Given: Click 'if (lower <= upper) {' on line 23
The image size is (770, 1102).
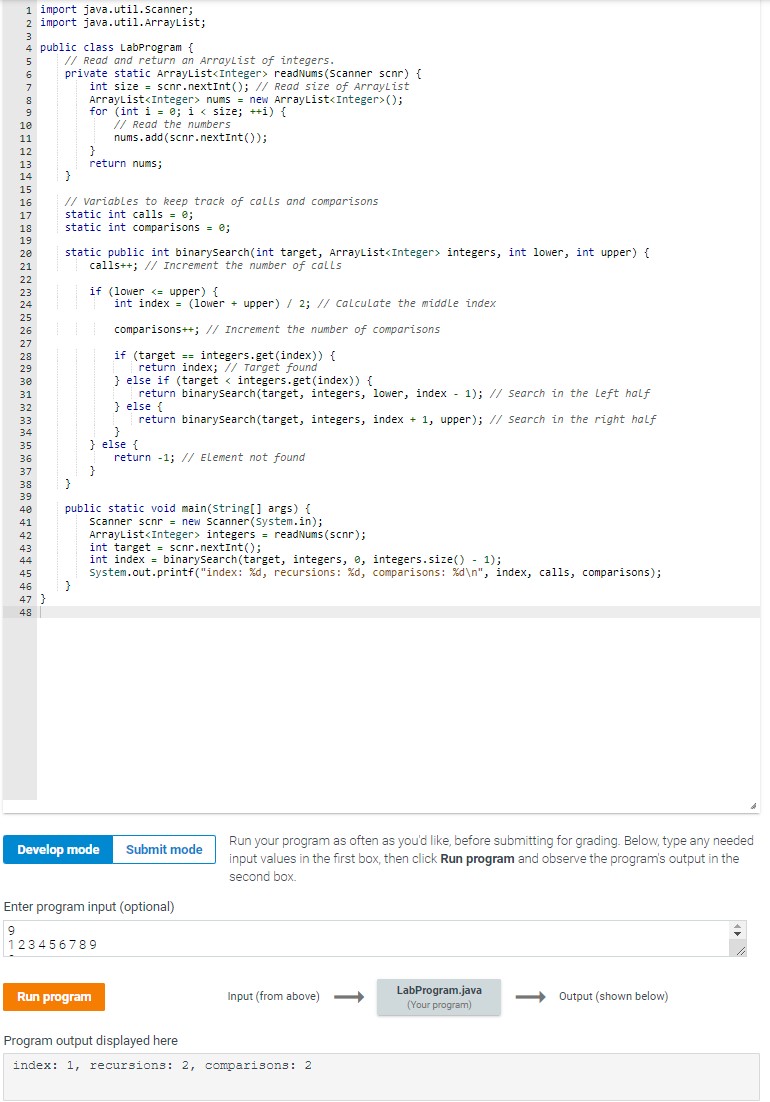Looking at the screenshot, I should [154, 291].
